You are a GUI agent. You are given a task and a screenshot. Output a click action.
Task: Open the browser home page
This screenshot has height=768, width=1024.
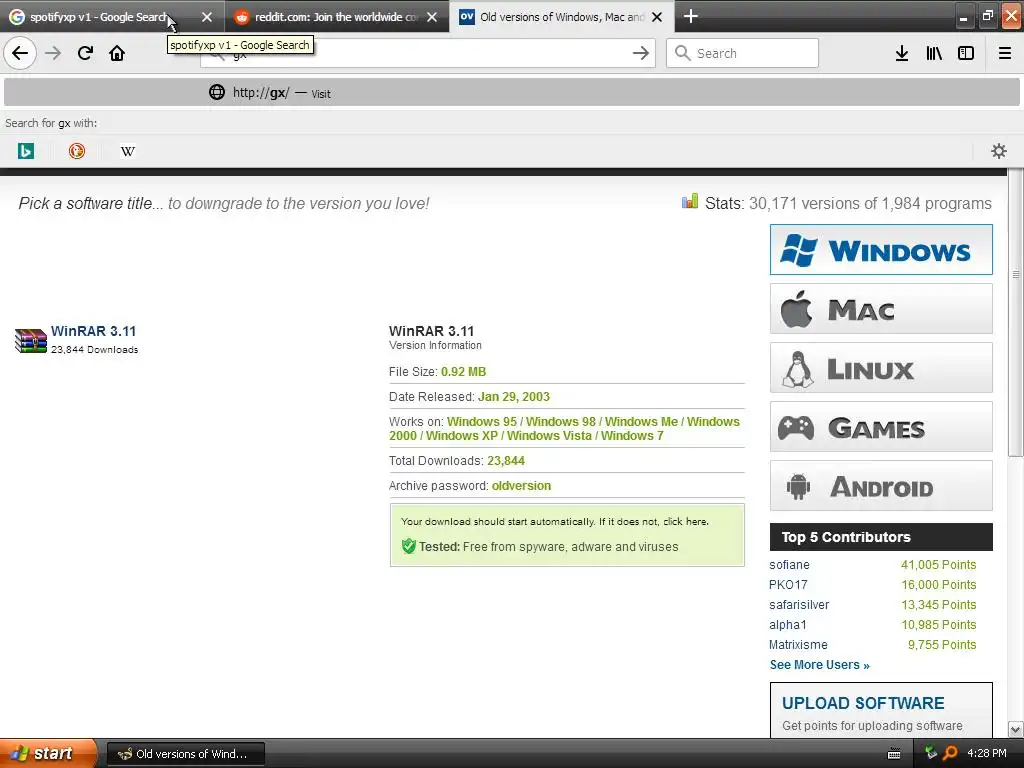coord(117,53)
